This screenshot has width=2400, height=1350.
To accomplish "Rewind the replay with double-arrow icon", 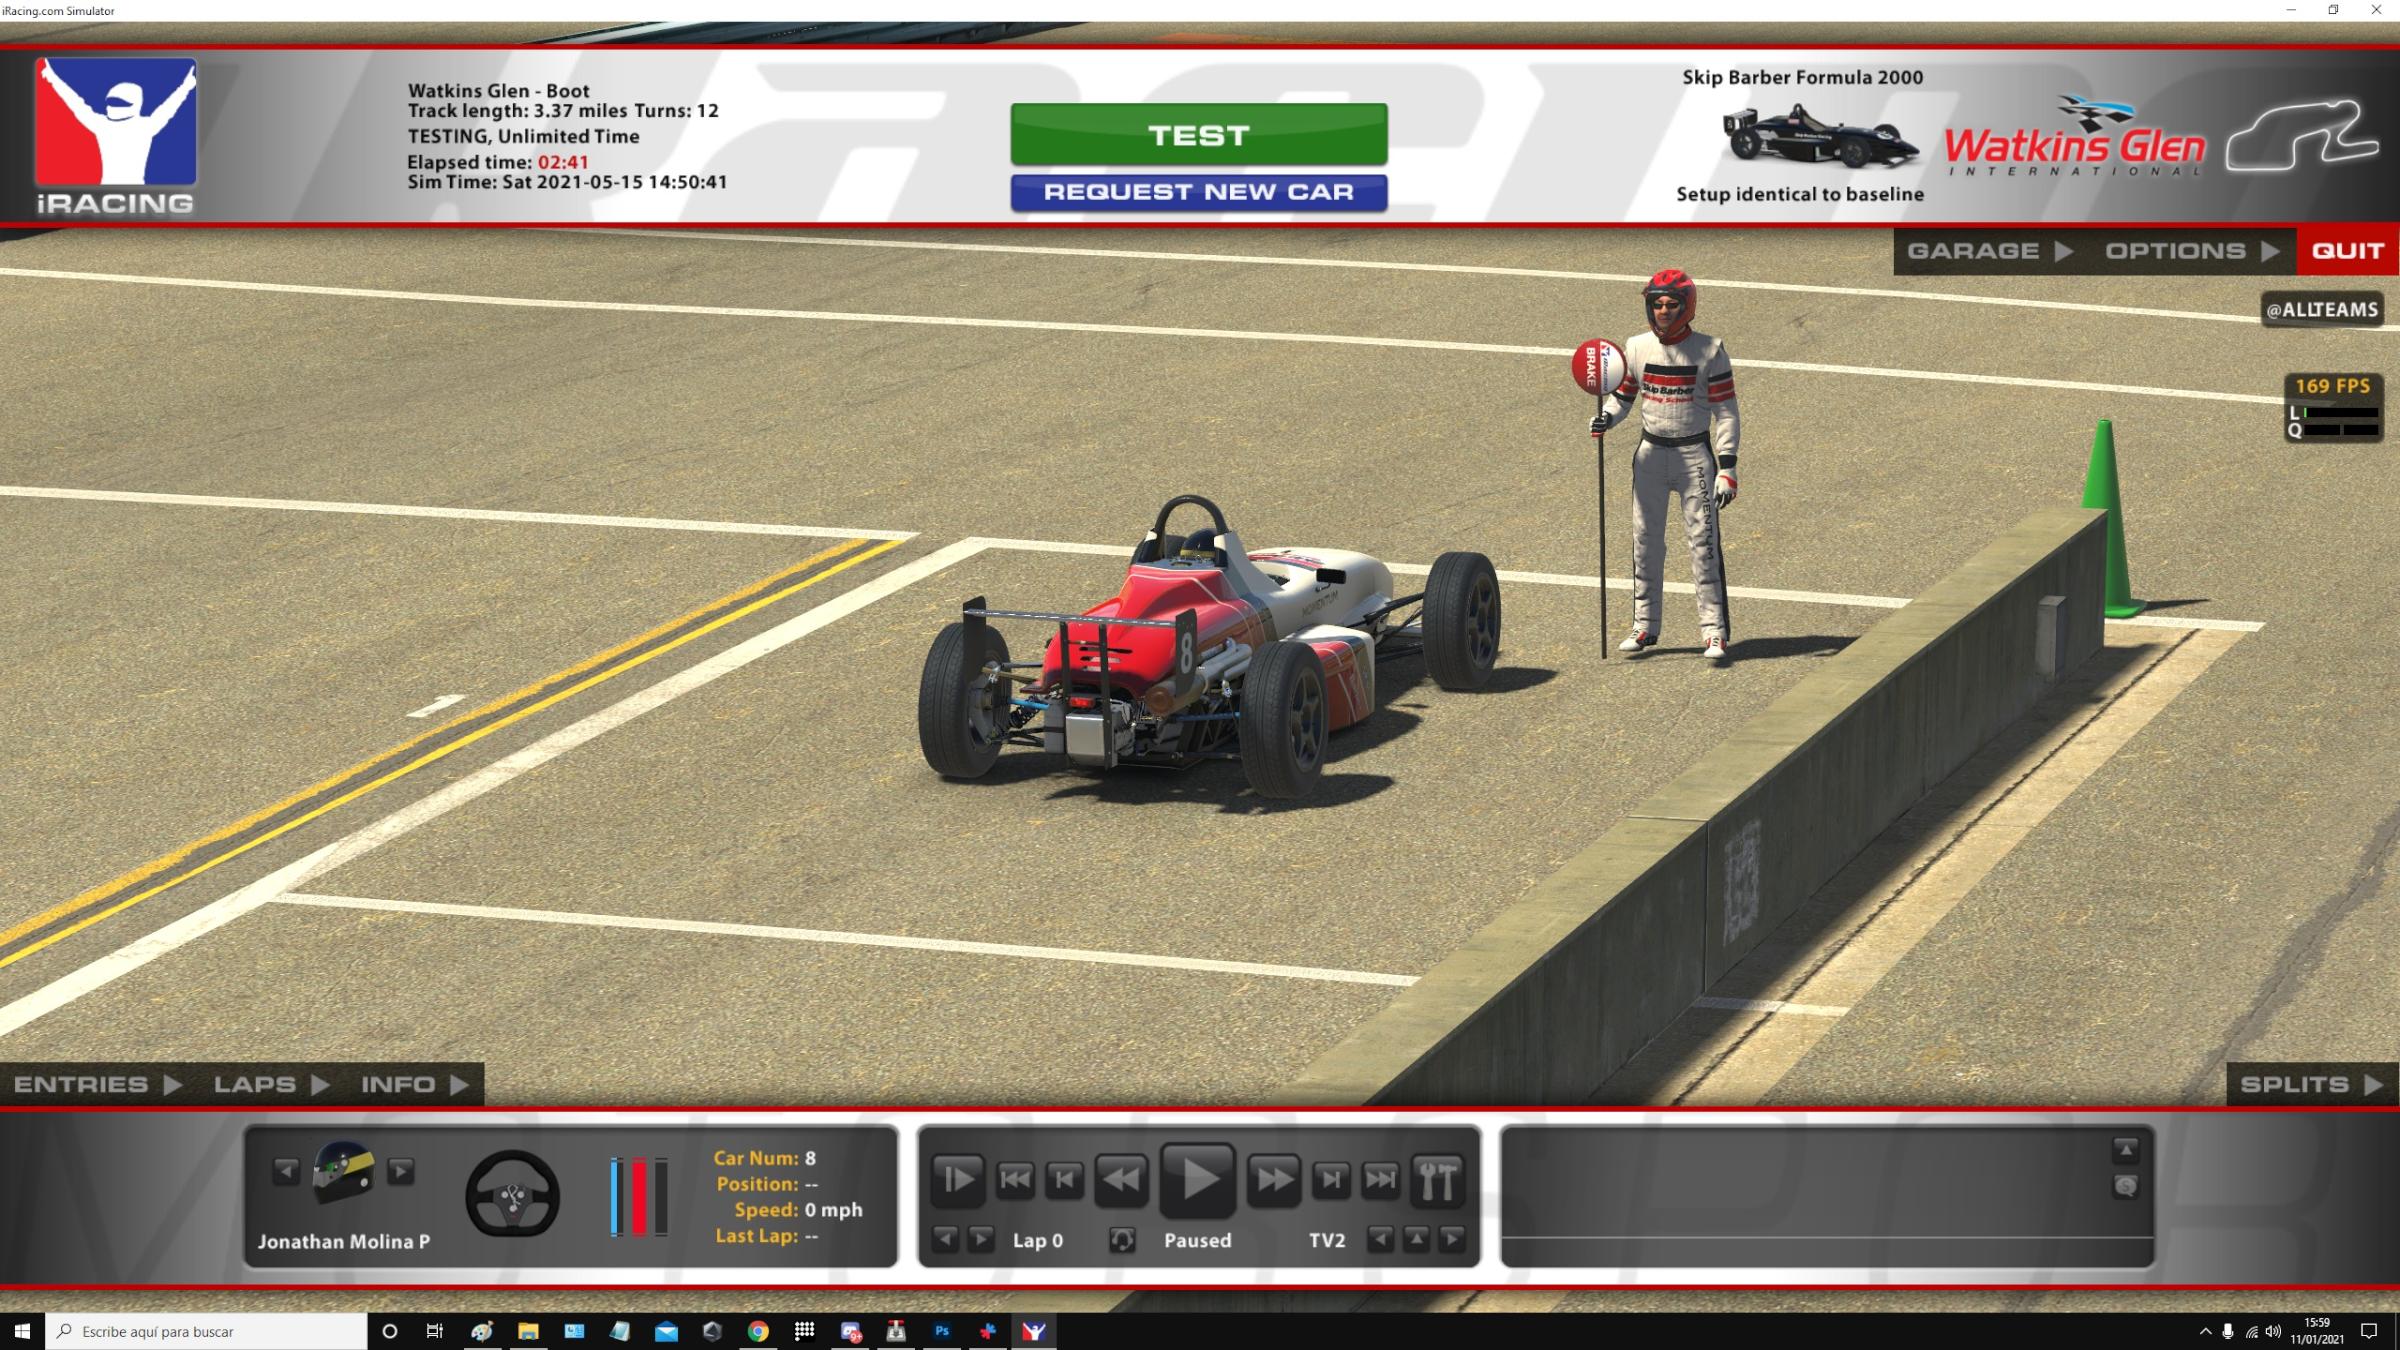I will [1121, 1178].
